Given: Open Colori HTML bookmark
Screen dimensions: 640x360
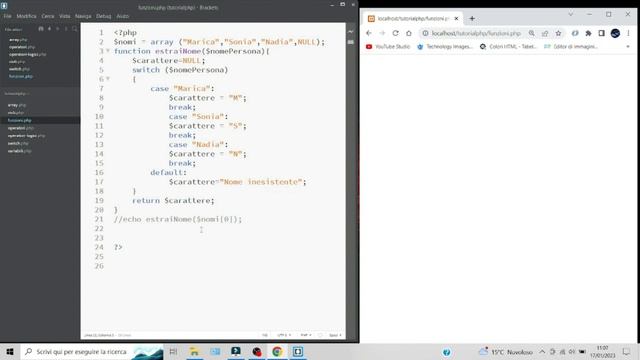Looking at the screenshot, I should [508, 47].
